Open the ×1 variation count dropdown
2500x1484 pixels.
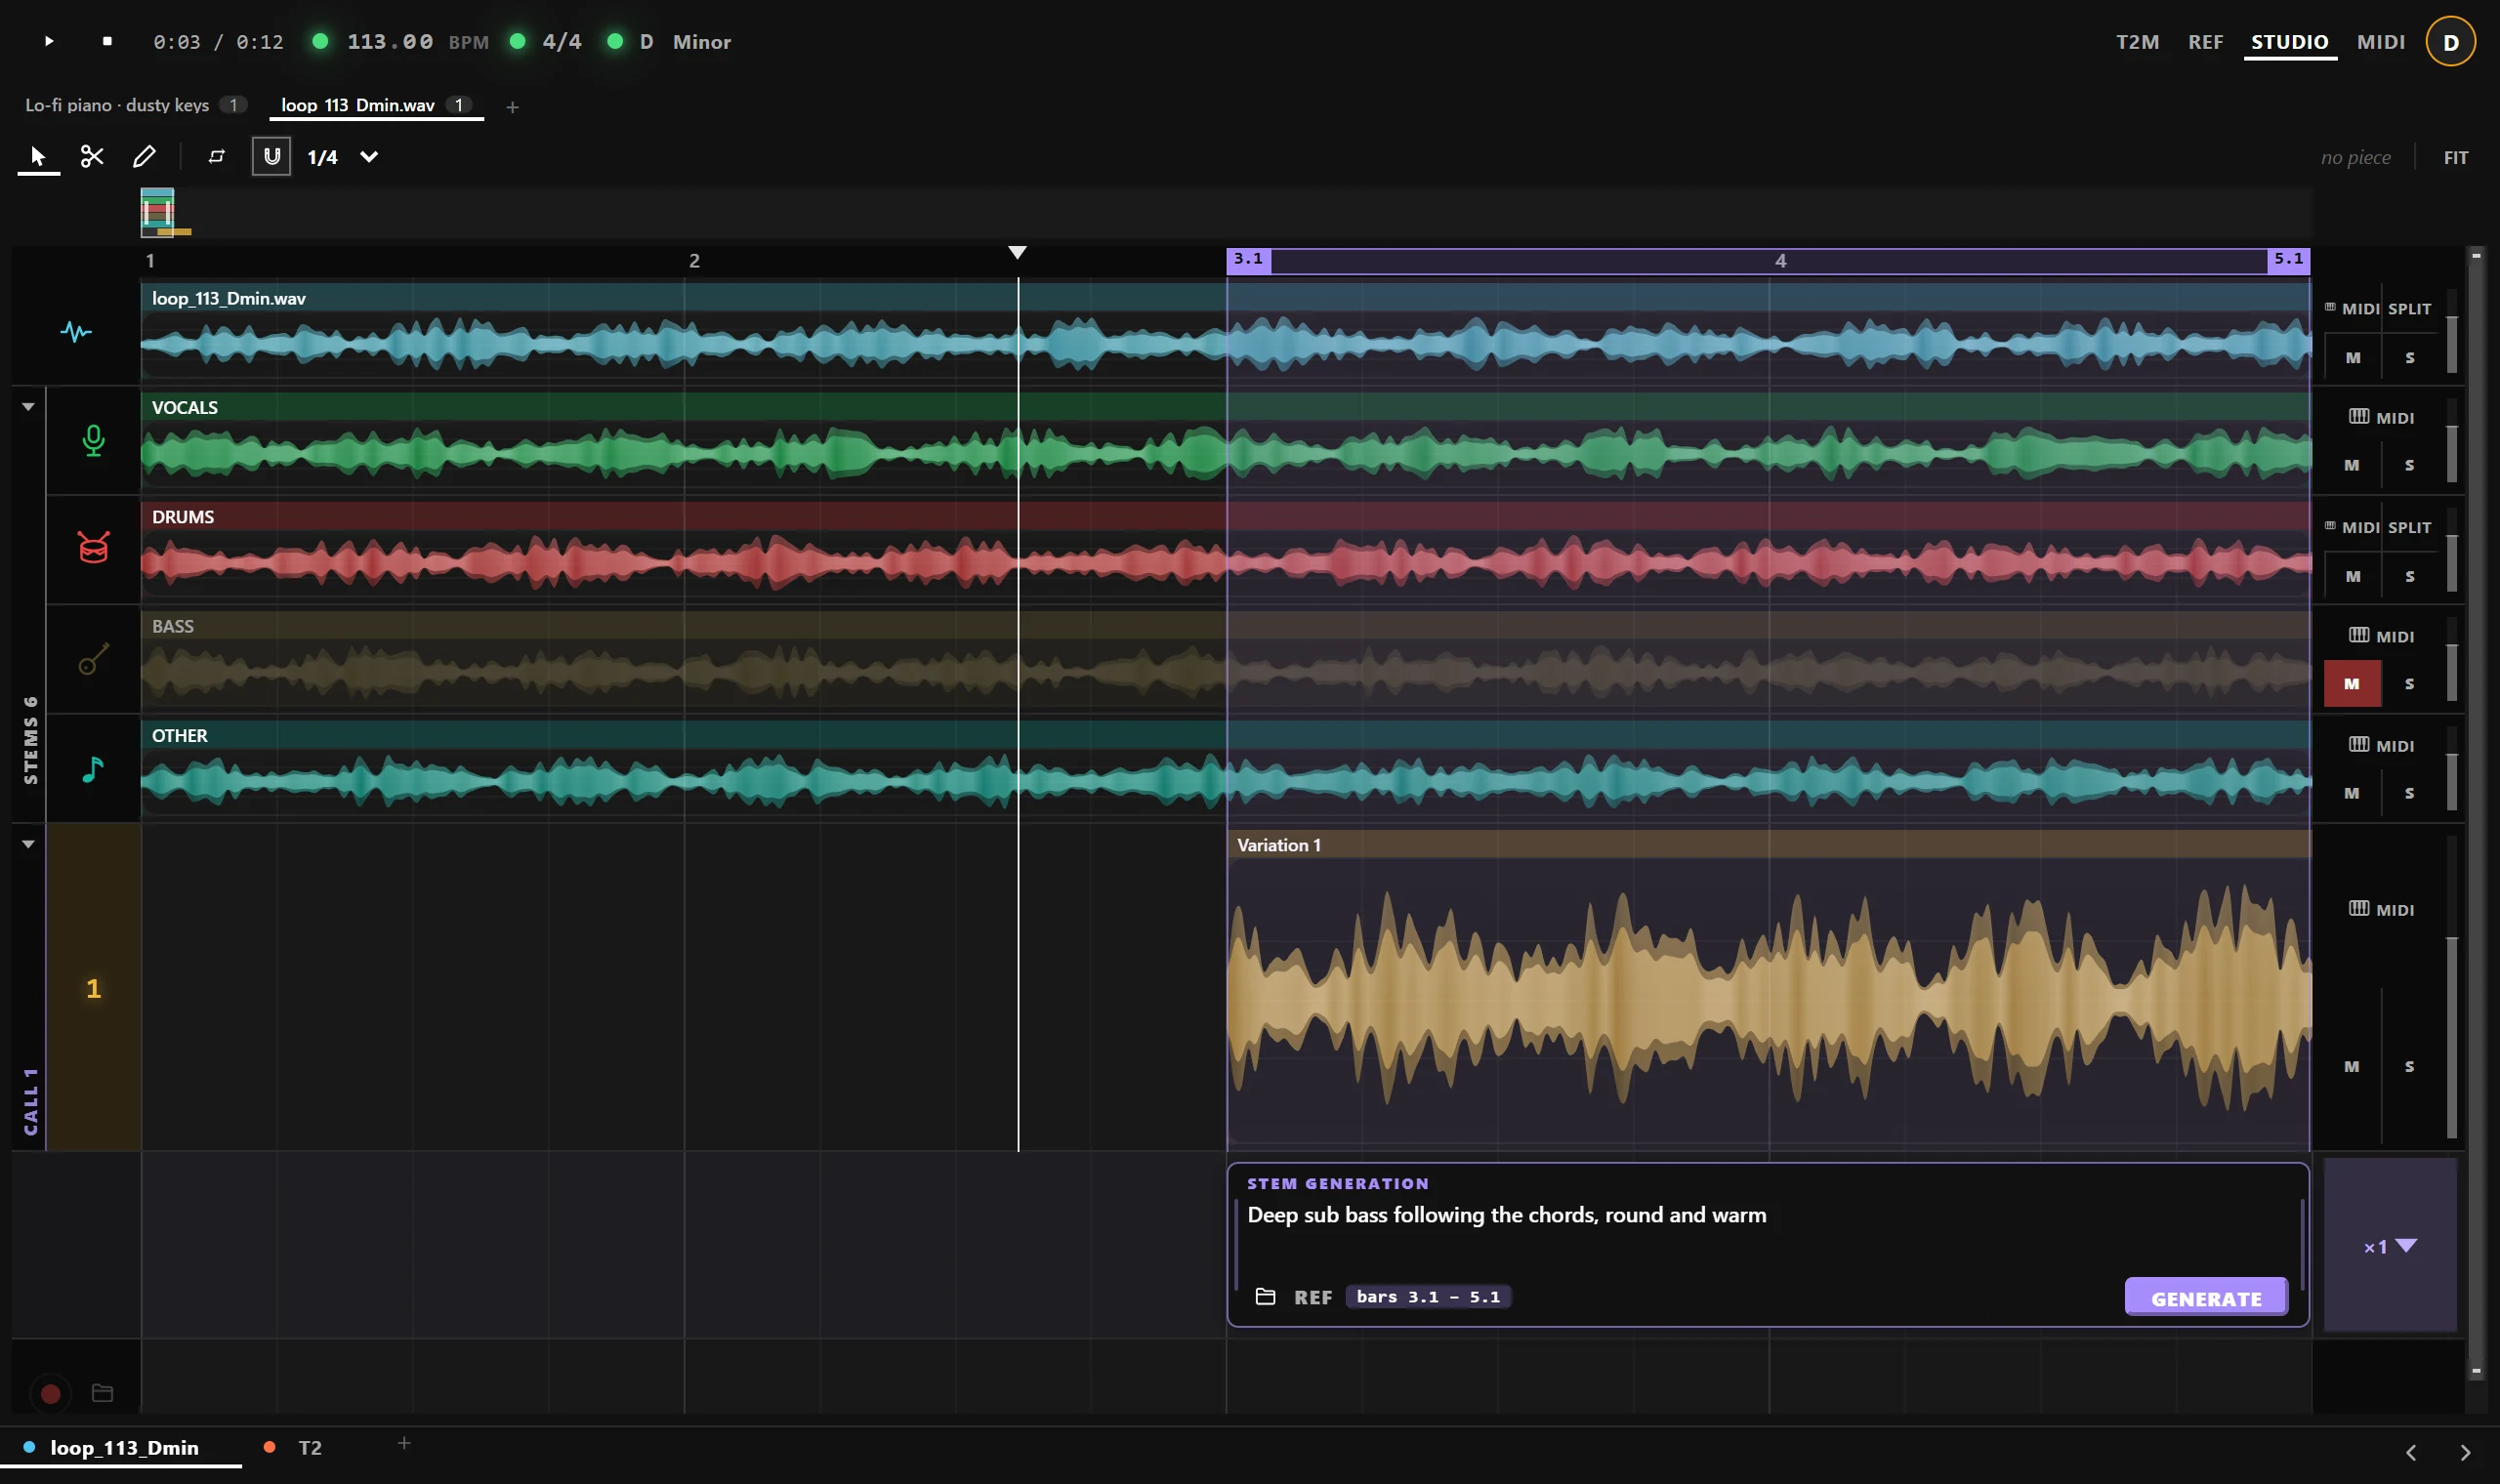tap(2390, 1246)
